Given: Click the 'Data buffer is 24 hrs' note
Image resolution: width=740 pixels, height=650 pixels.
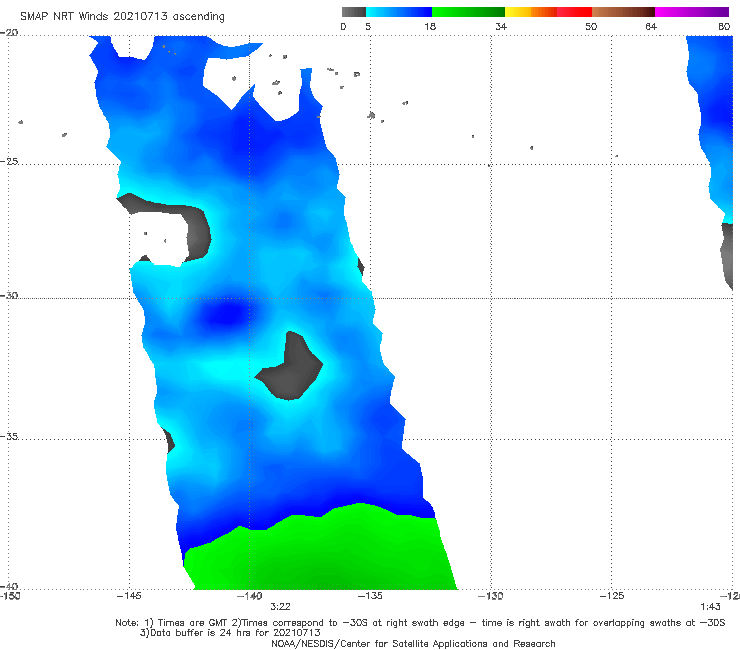Looking at the screenshot, I should pos(230,633).
